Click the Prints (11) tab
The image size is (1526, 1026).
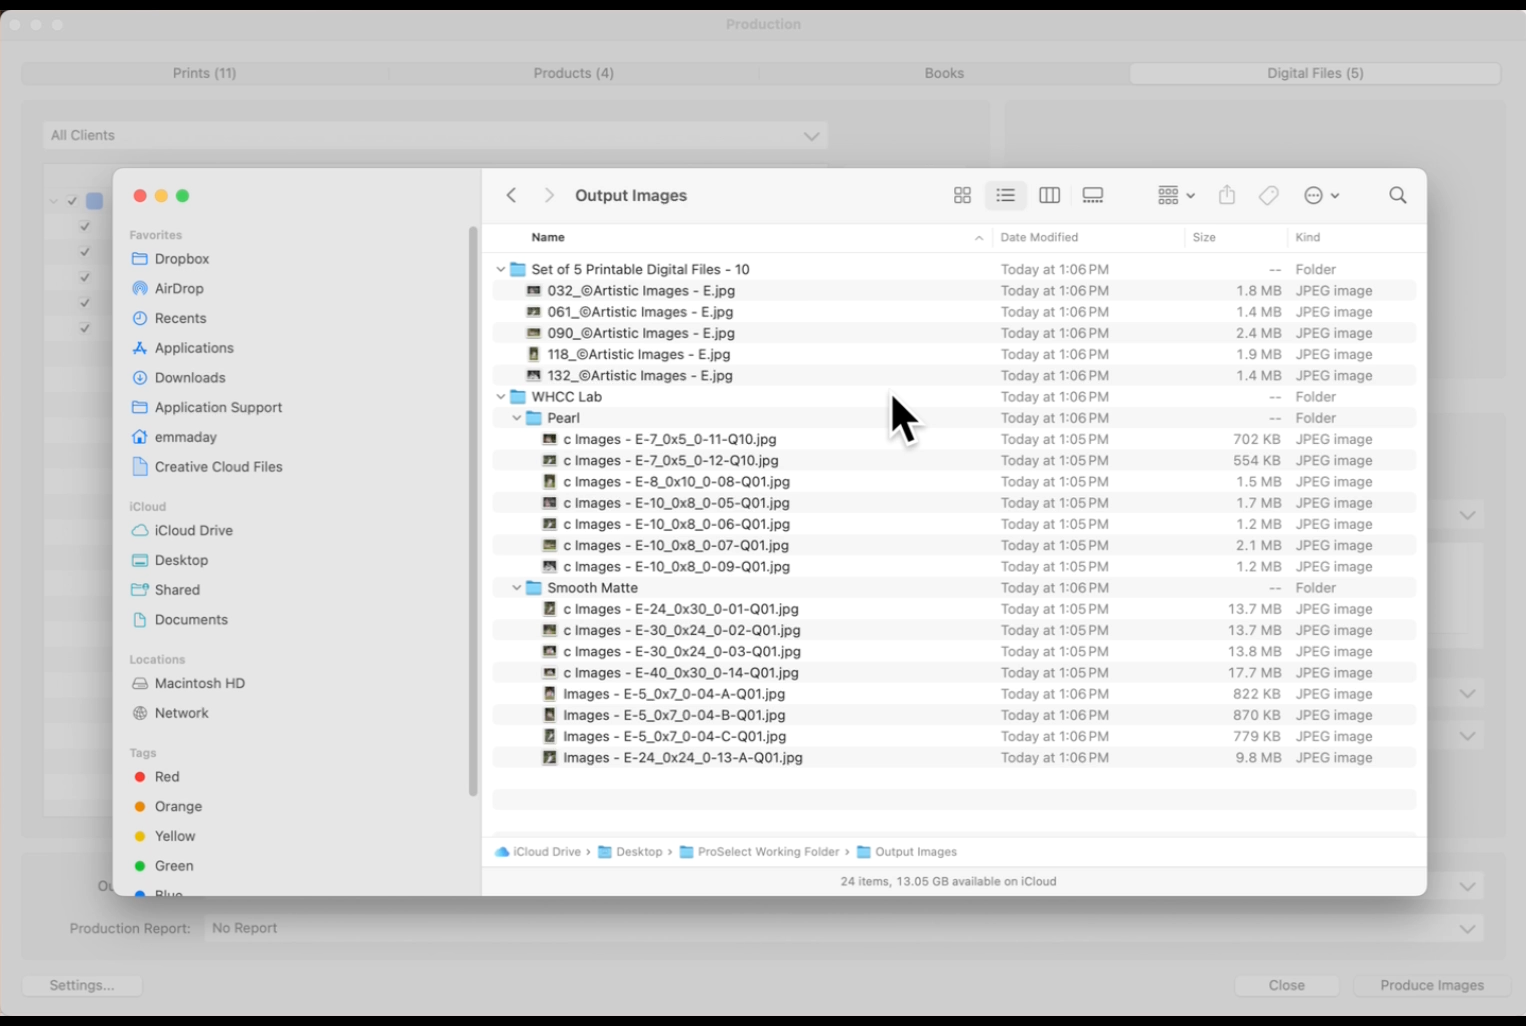[x=204, y=73]
